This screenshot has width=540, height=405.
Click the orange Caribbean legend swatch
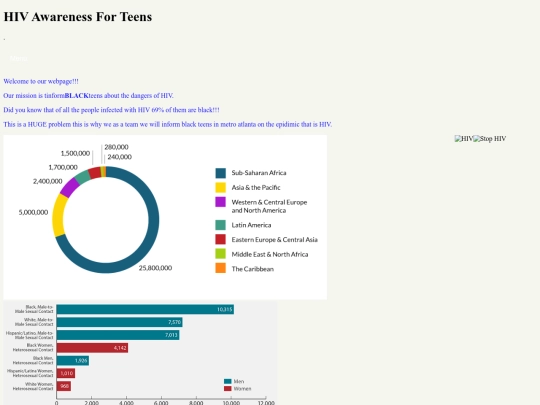click(220, 268)
